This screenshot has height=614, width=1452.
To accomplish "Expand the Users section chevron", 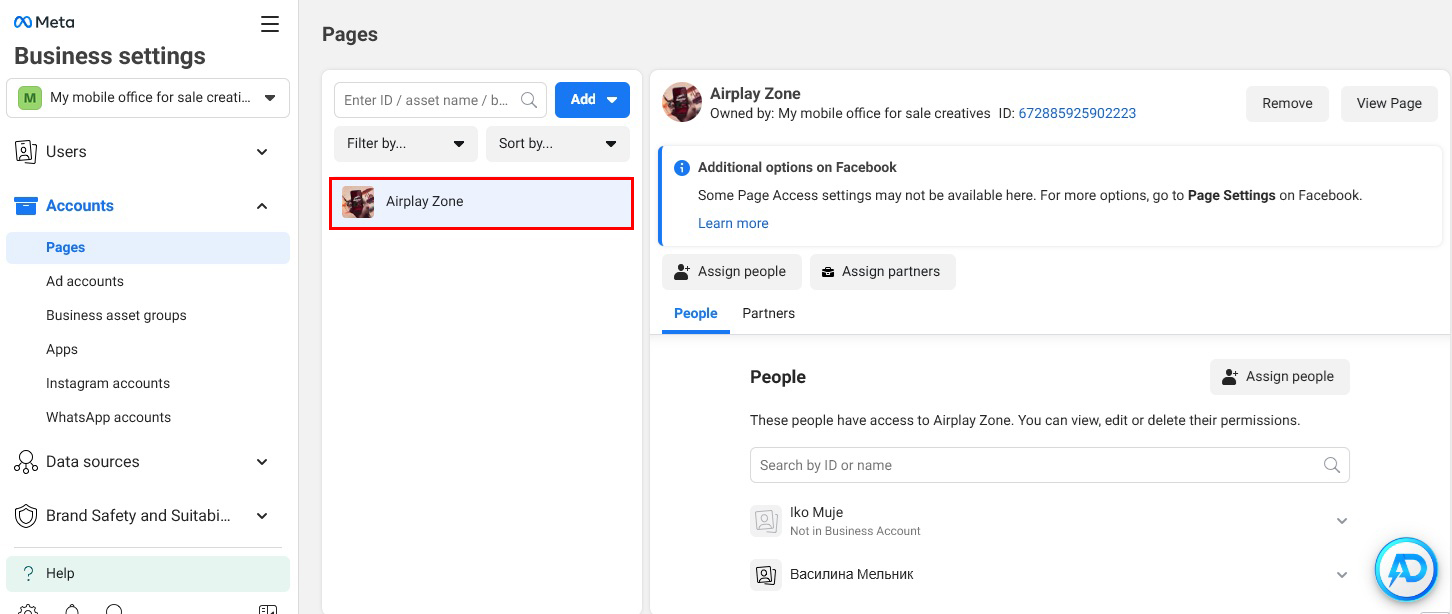I will [x=262, y=152].
